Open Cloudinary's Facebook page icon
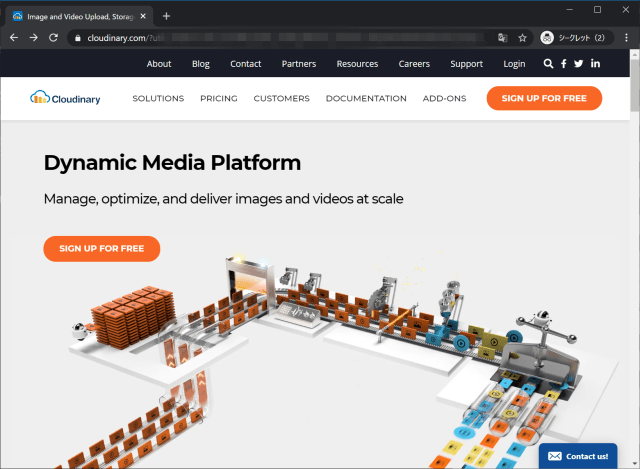This screenshot has height=469, width=640. [x=564, y=64]
